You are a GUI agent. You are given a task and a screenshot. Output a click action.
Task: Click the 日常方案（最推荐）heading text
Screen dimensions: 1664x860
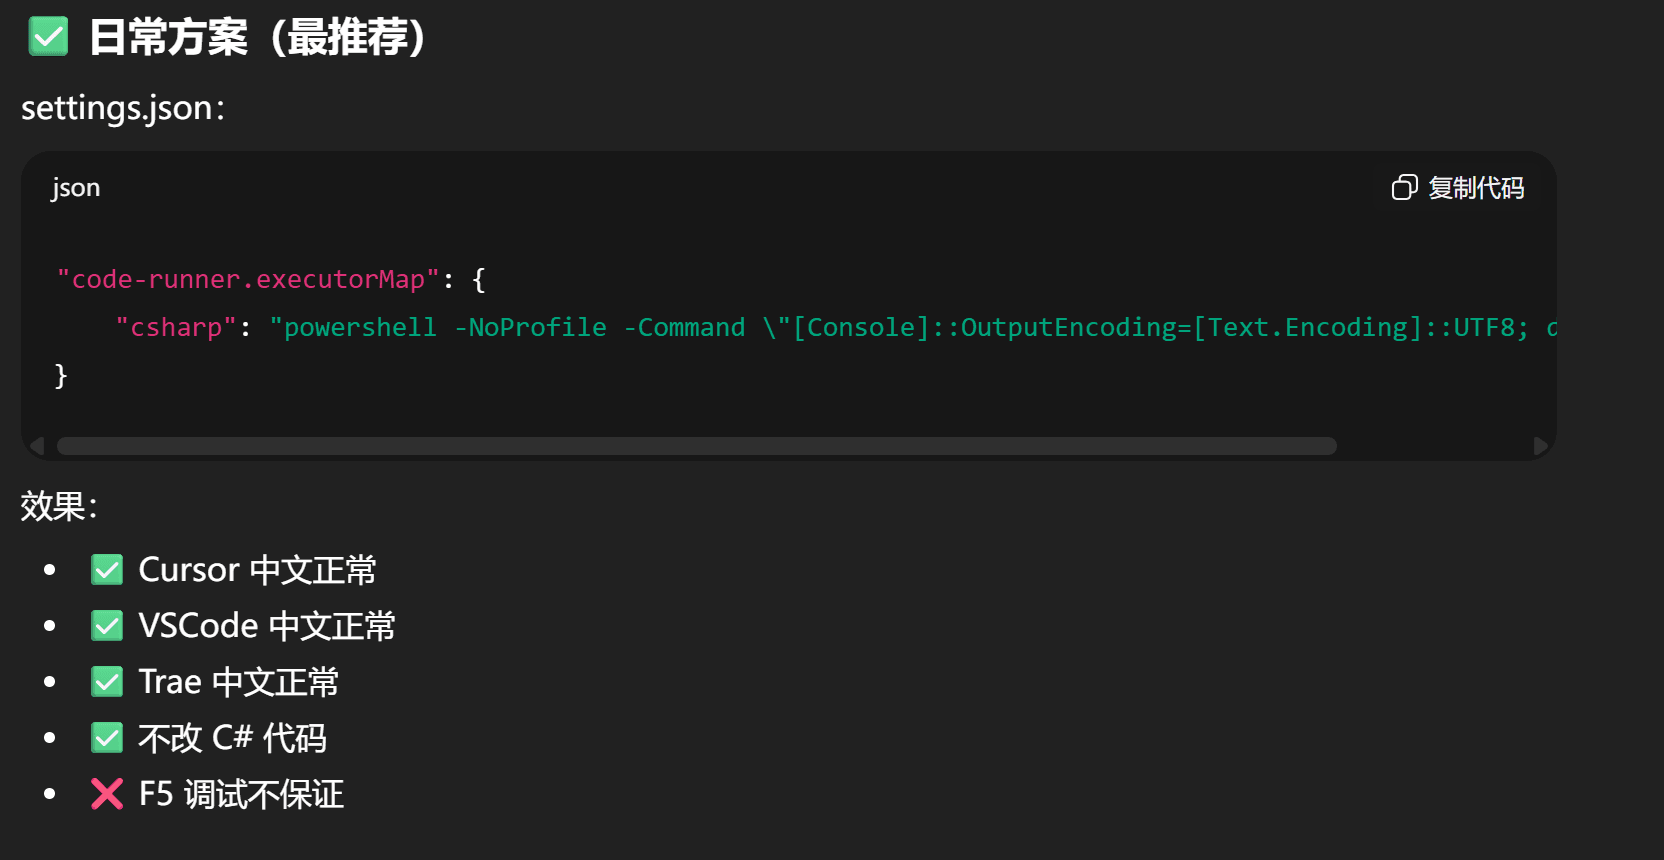click(x=258, y=38)
